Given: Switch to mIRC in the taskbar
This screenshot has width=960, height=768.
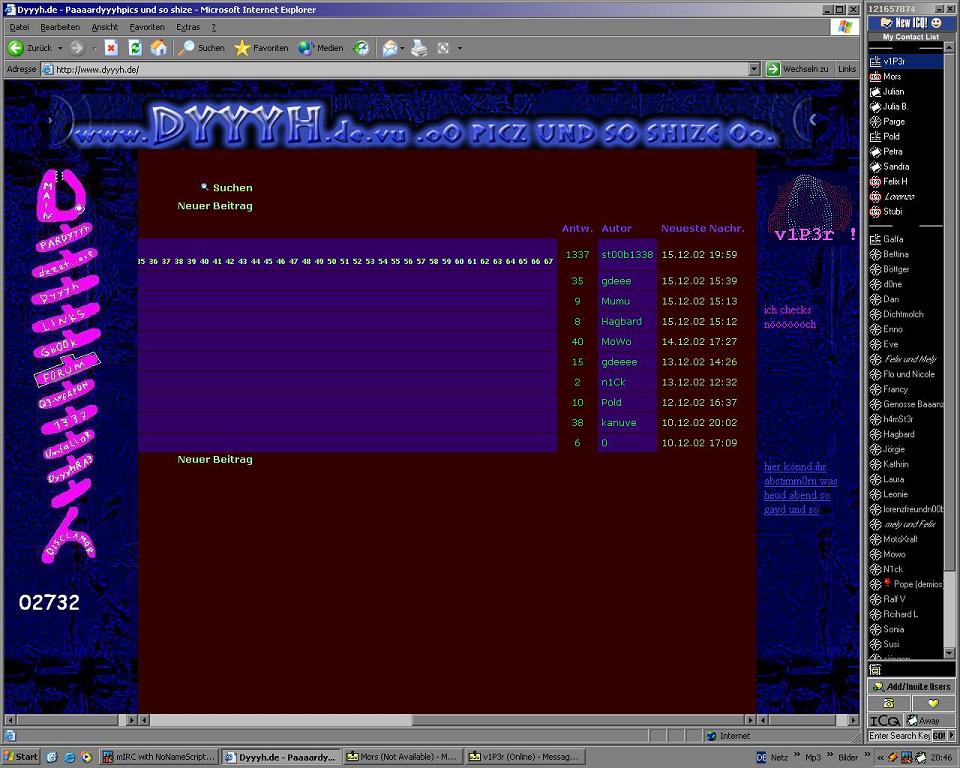Looking at the screenshot, I should coord(159,757).
